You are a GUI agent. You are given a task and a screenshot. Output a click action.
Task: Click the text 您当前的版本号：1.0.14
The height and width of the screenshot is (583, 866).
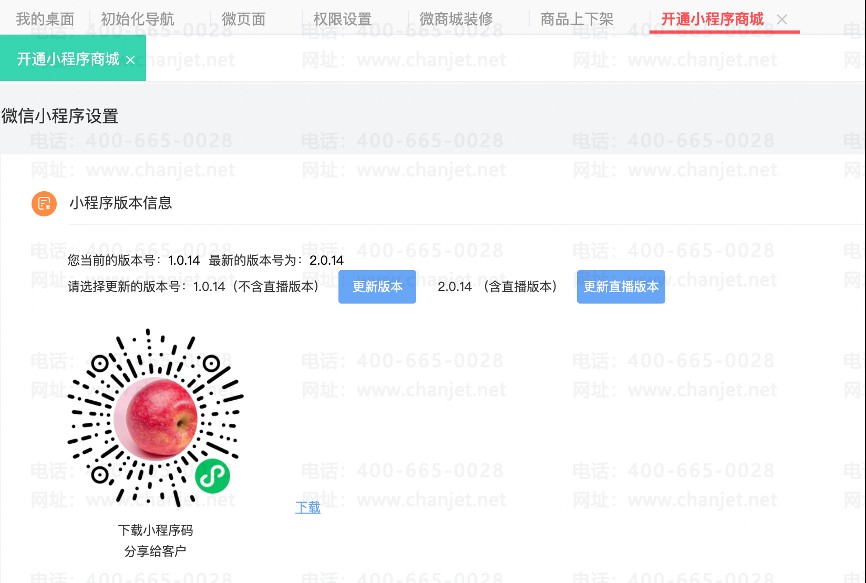pyautogui.click(x=134, y=260)
